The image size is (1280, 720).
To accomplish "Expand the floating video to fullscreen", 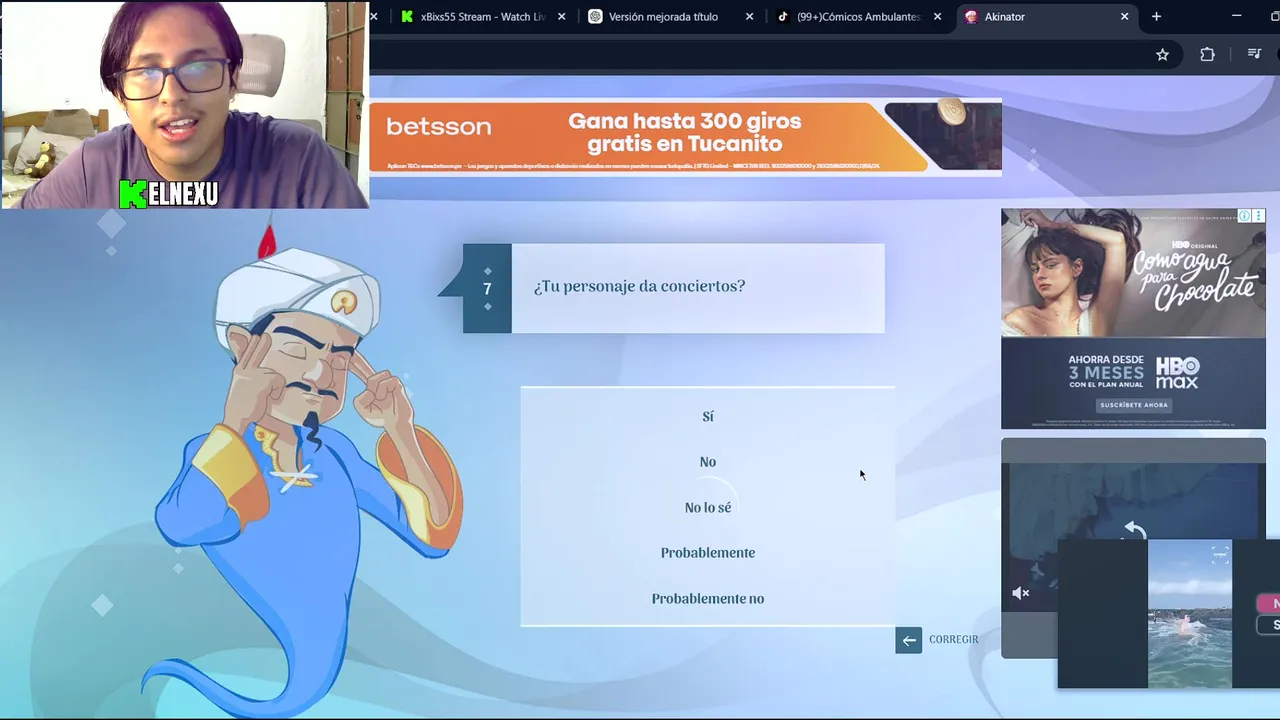I will pyautogui.click(x=1220, y=554).
